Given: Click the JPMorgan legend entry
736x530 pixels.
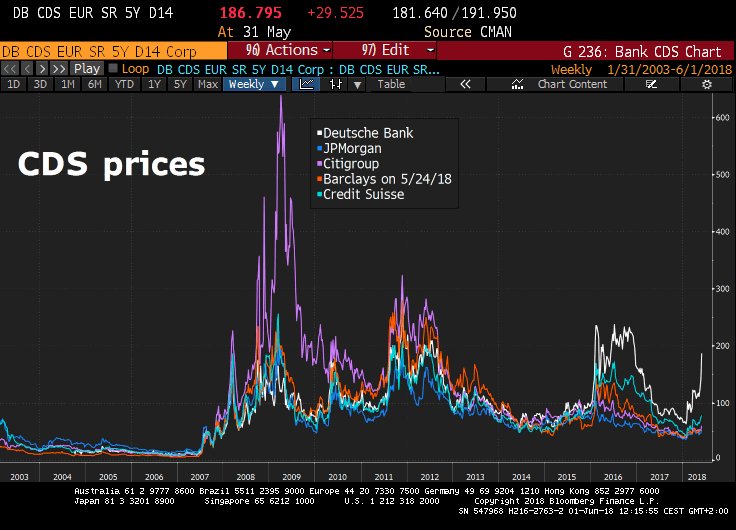Looking at the screenshot, I should [349, 148].
